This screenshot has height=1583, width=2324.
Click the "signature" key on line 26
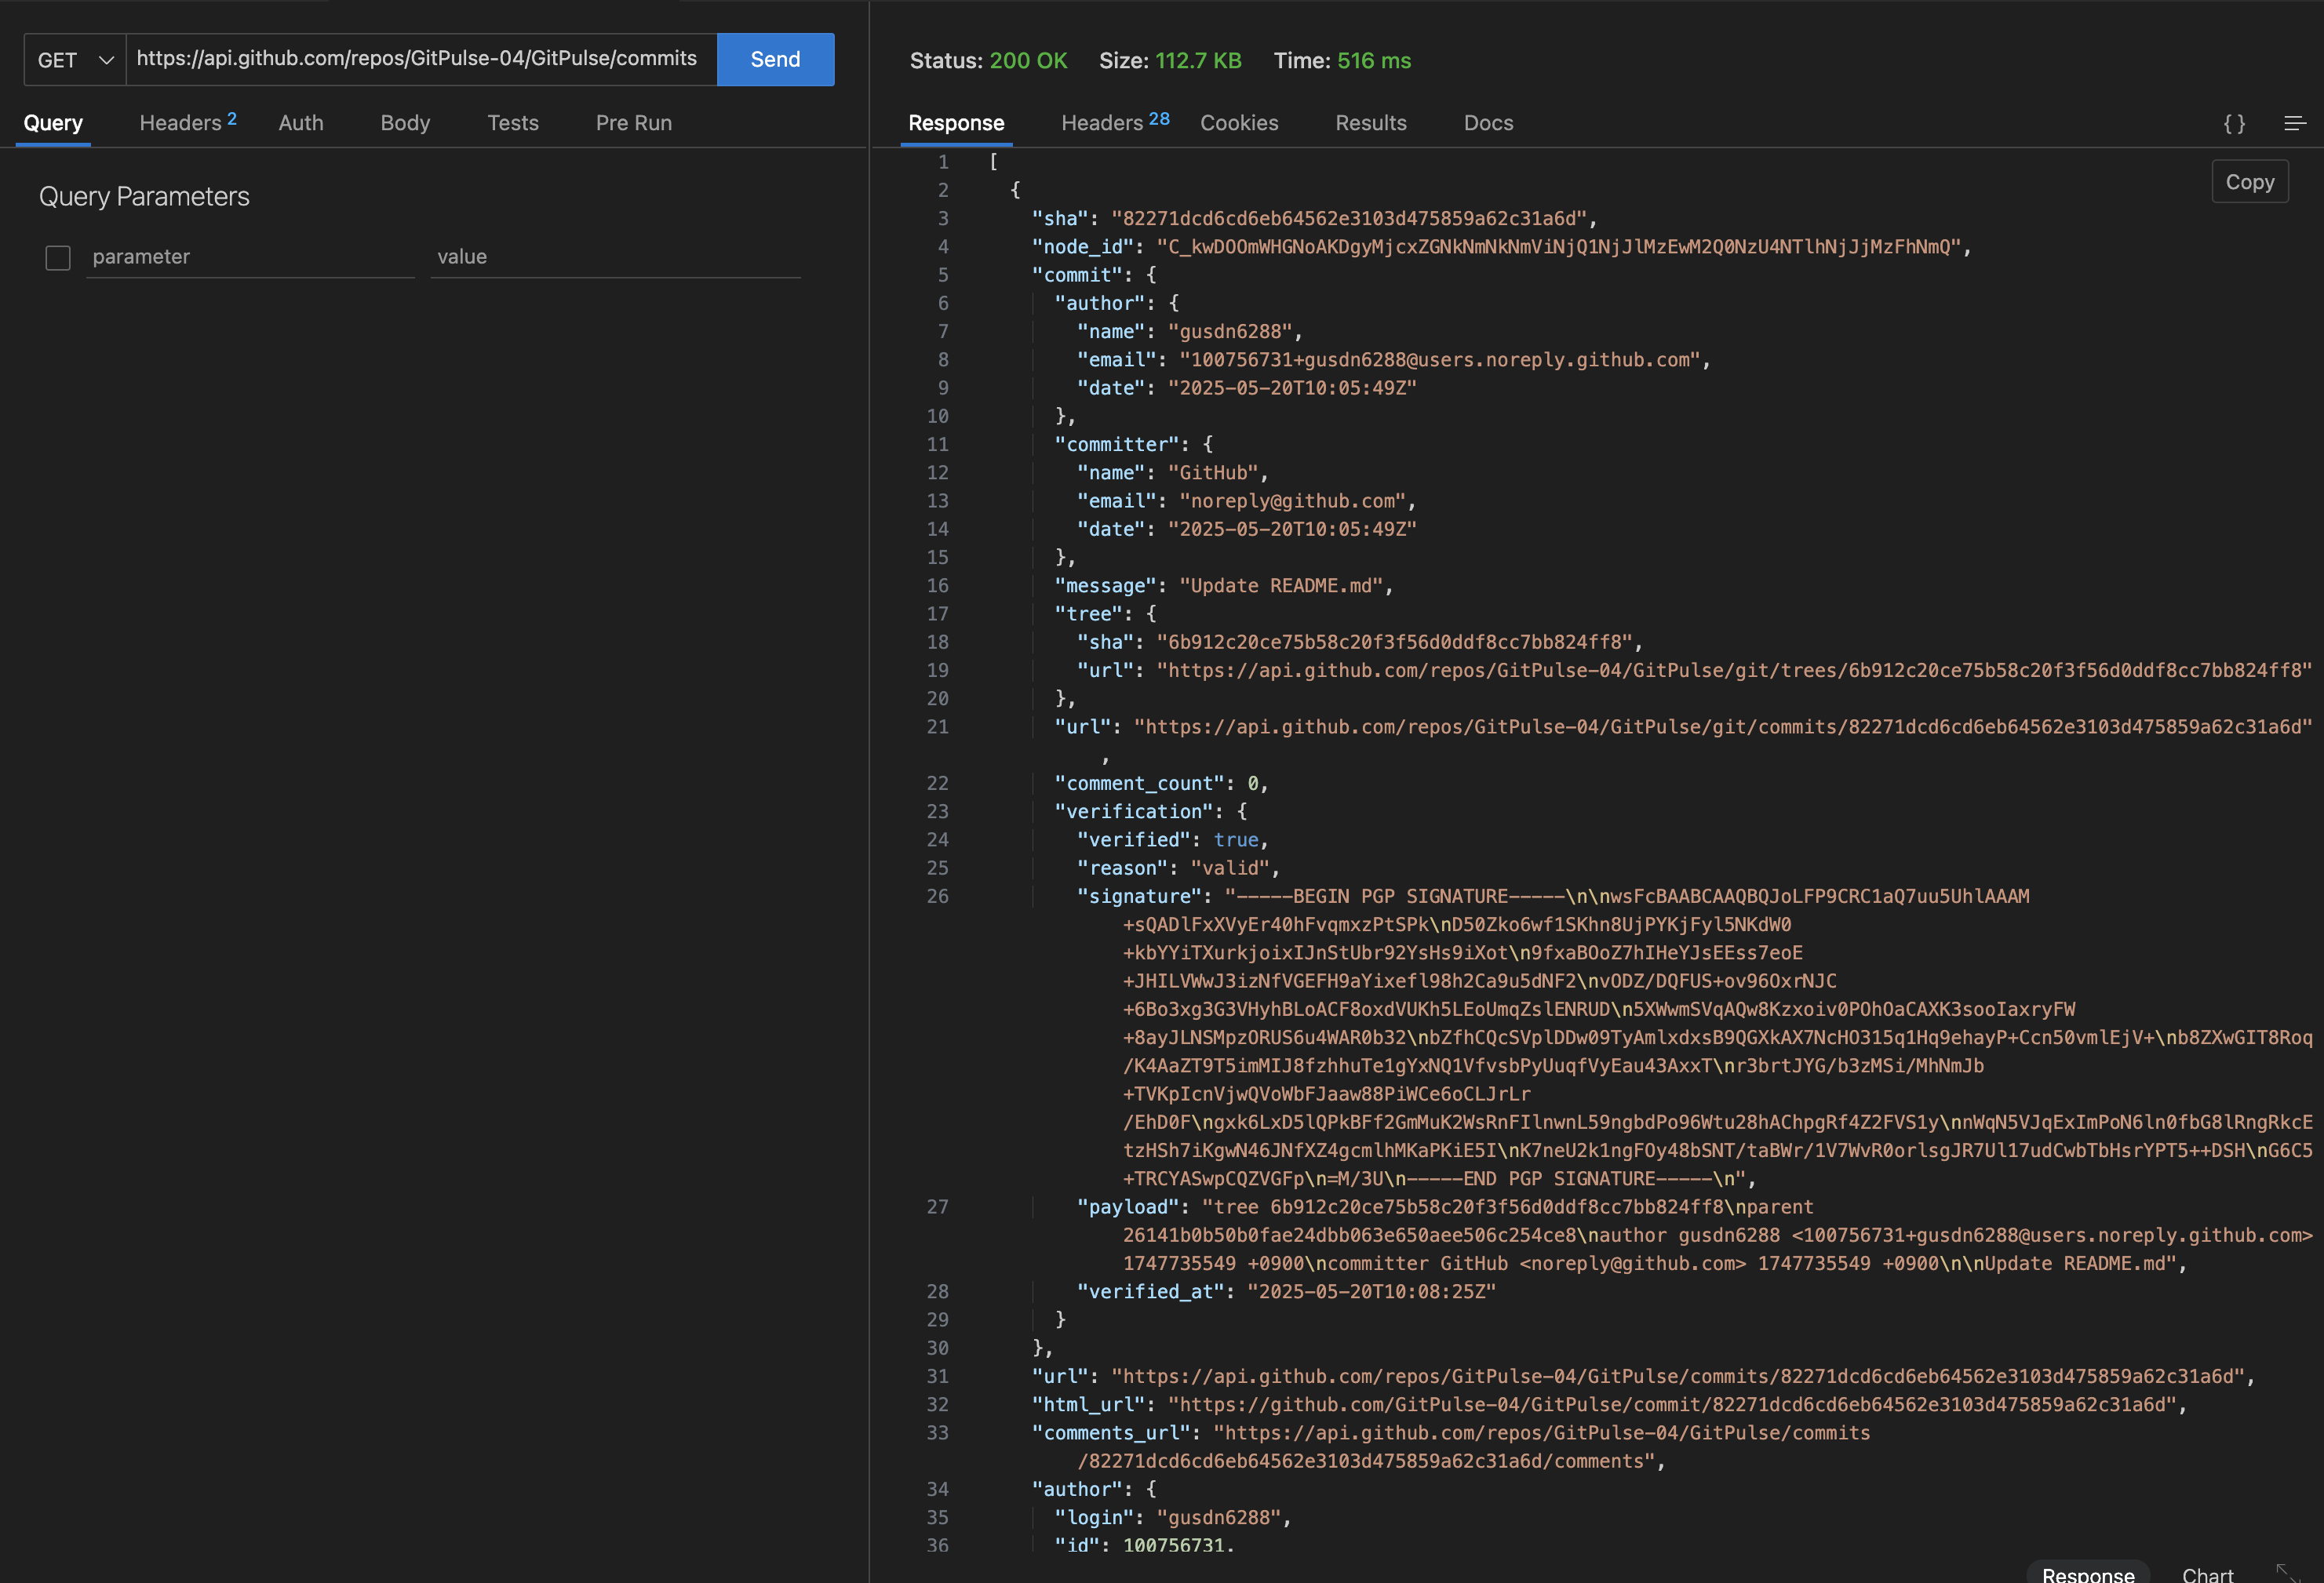click(x=1139, y=897)
